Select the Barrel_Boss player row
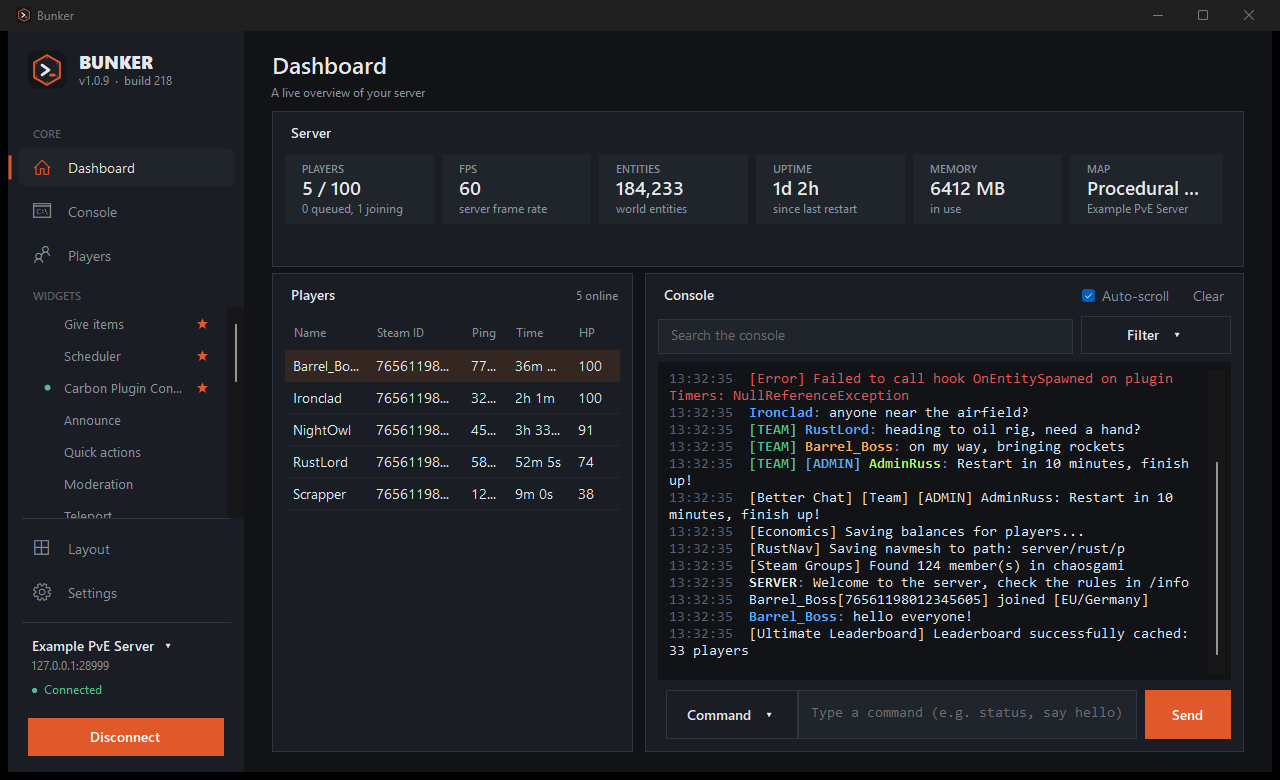1280x780 pixels. pyautogui.click(x=452, y=366)
